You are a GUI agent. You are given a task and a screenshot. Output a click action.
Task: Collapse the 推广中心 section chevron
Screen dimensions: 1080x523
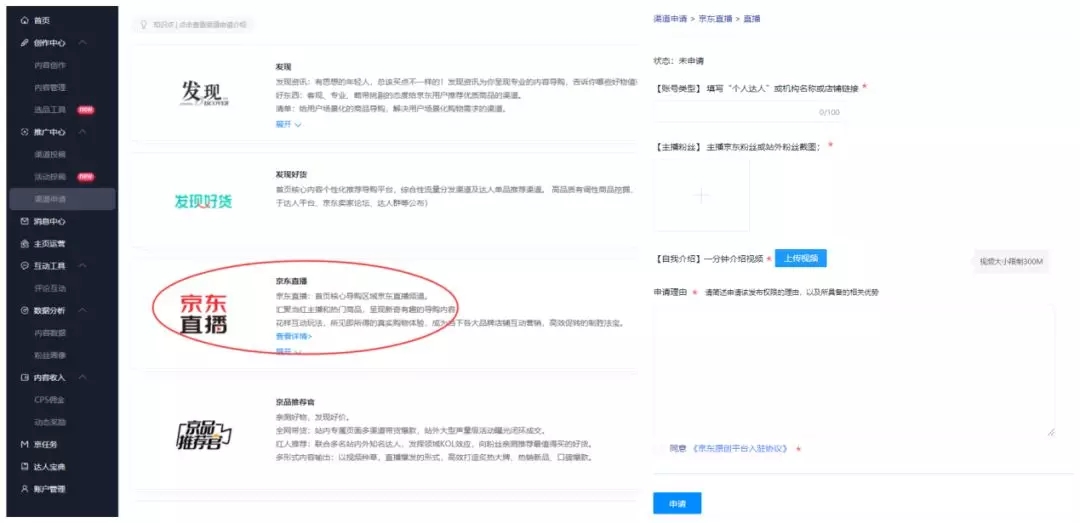point(83,132)
